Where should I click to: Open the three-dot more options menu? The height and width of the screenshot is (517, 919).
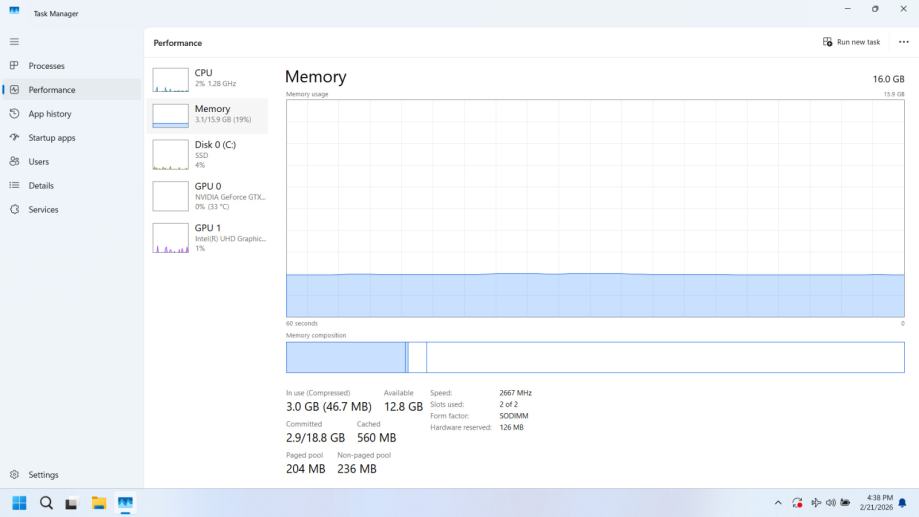[x=904, y=42]
